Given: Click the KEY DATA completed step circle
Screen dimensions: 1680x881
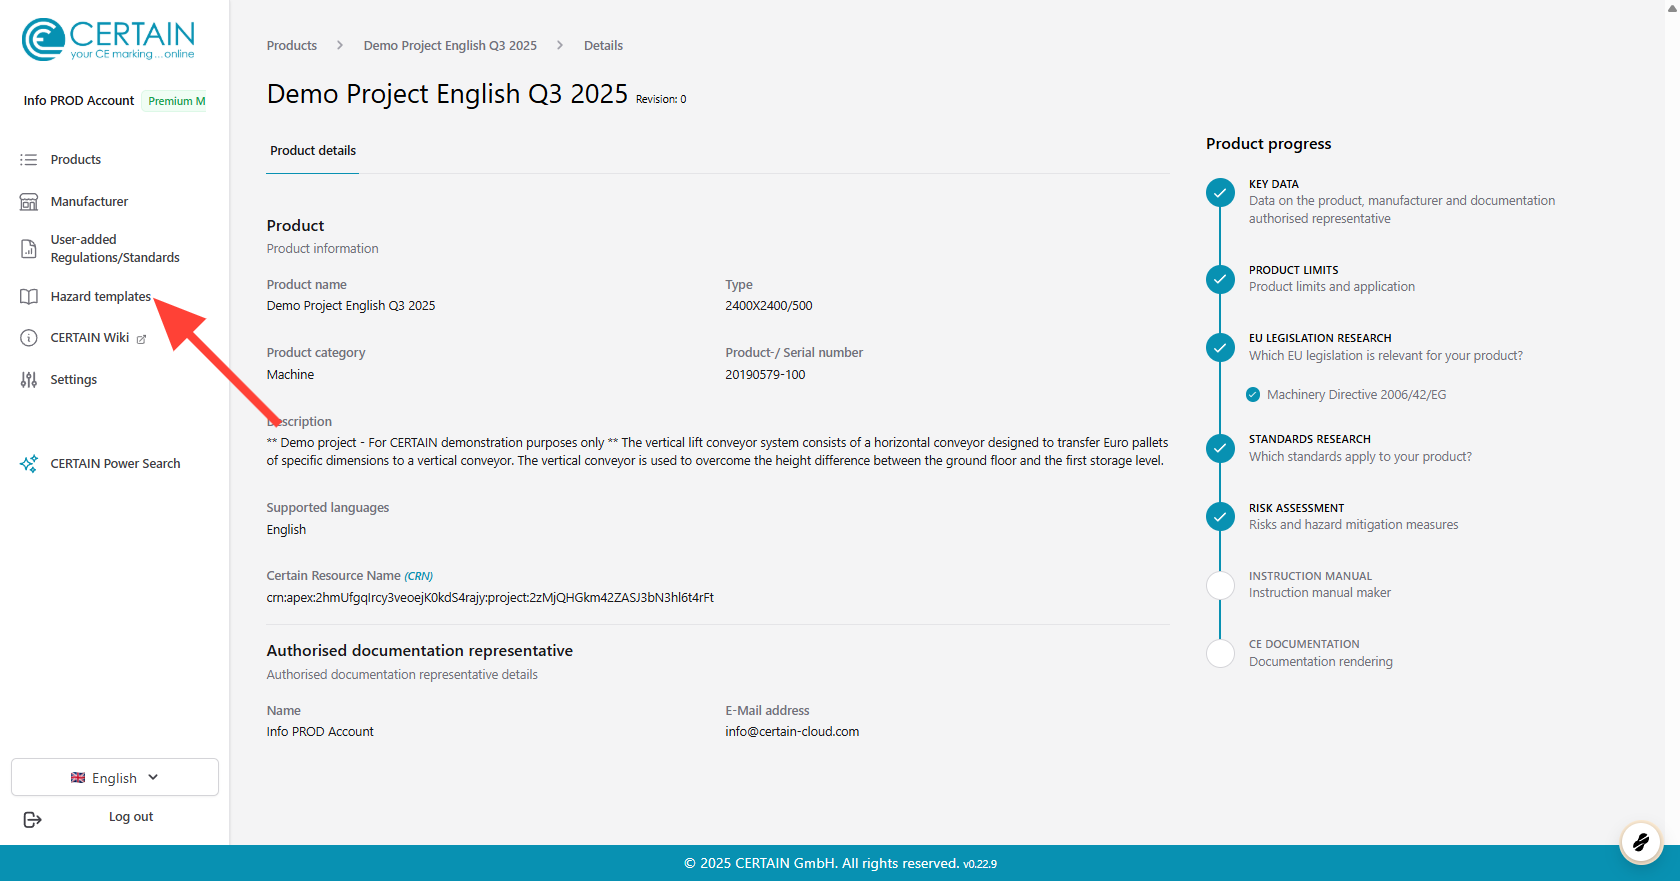Looking at the screenshot, I should point(1220,193).
